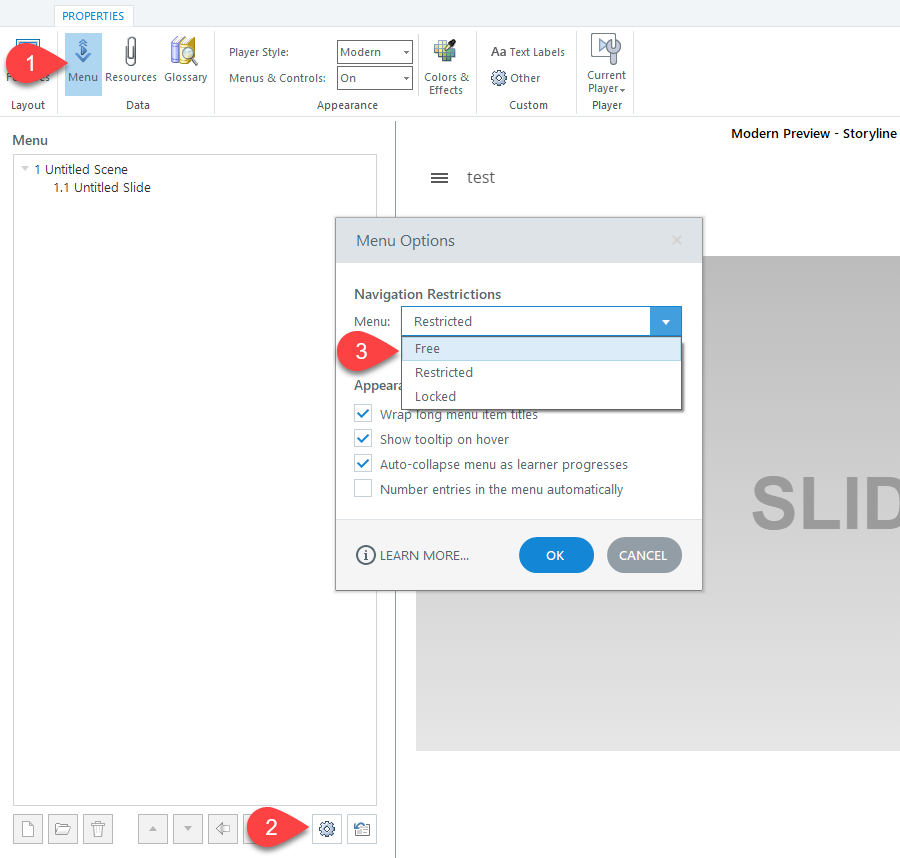Click the insert from project folder icon
The image size is (900, 858).
63,829
